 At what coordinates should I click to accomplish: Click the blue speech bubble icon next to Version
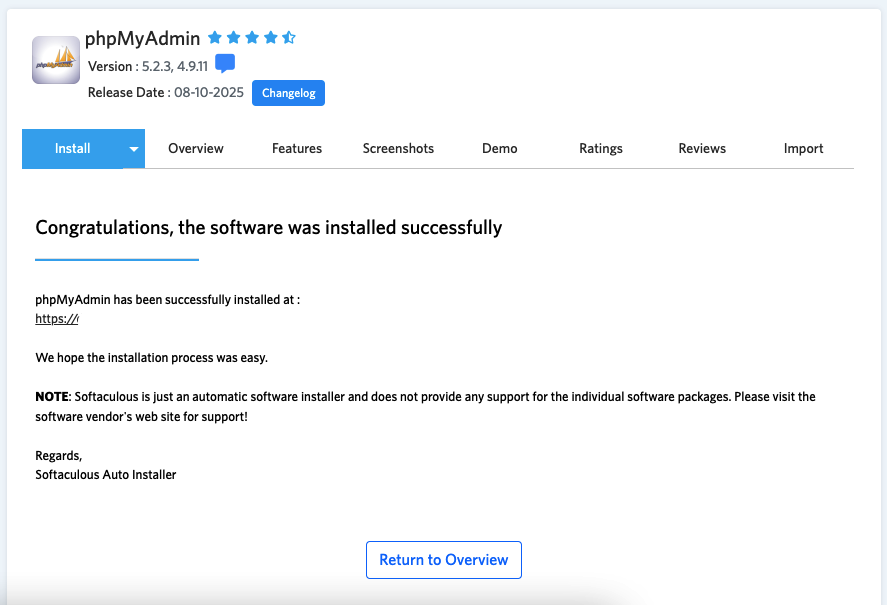pos(225,63)
